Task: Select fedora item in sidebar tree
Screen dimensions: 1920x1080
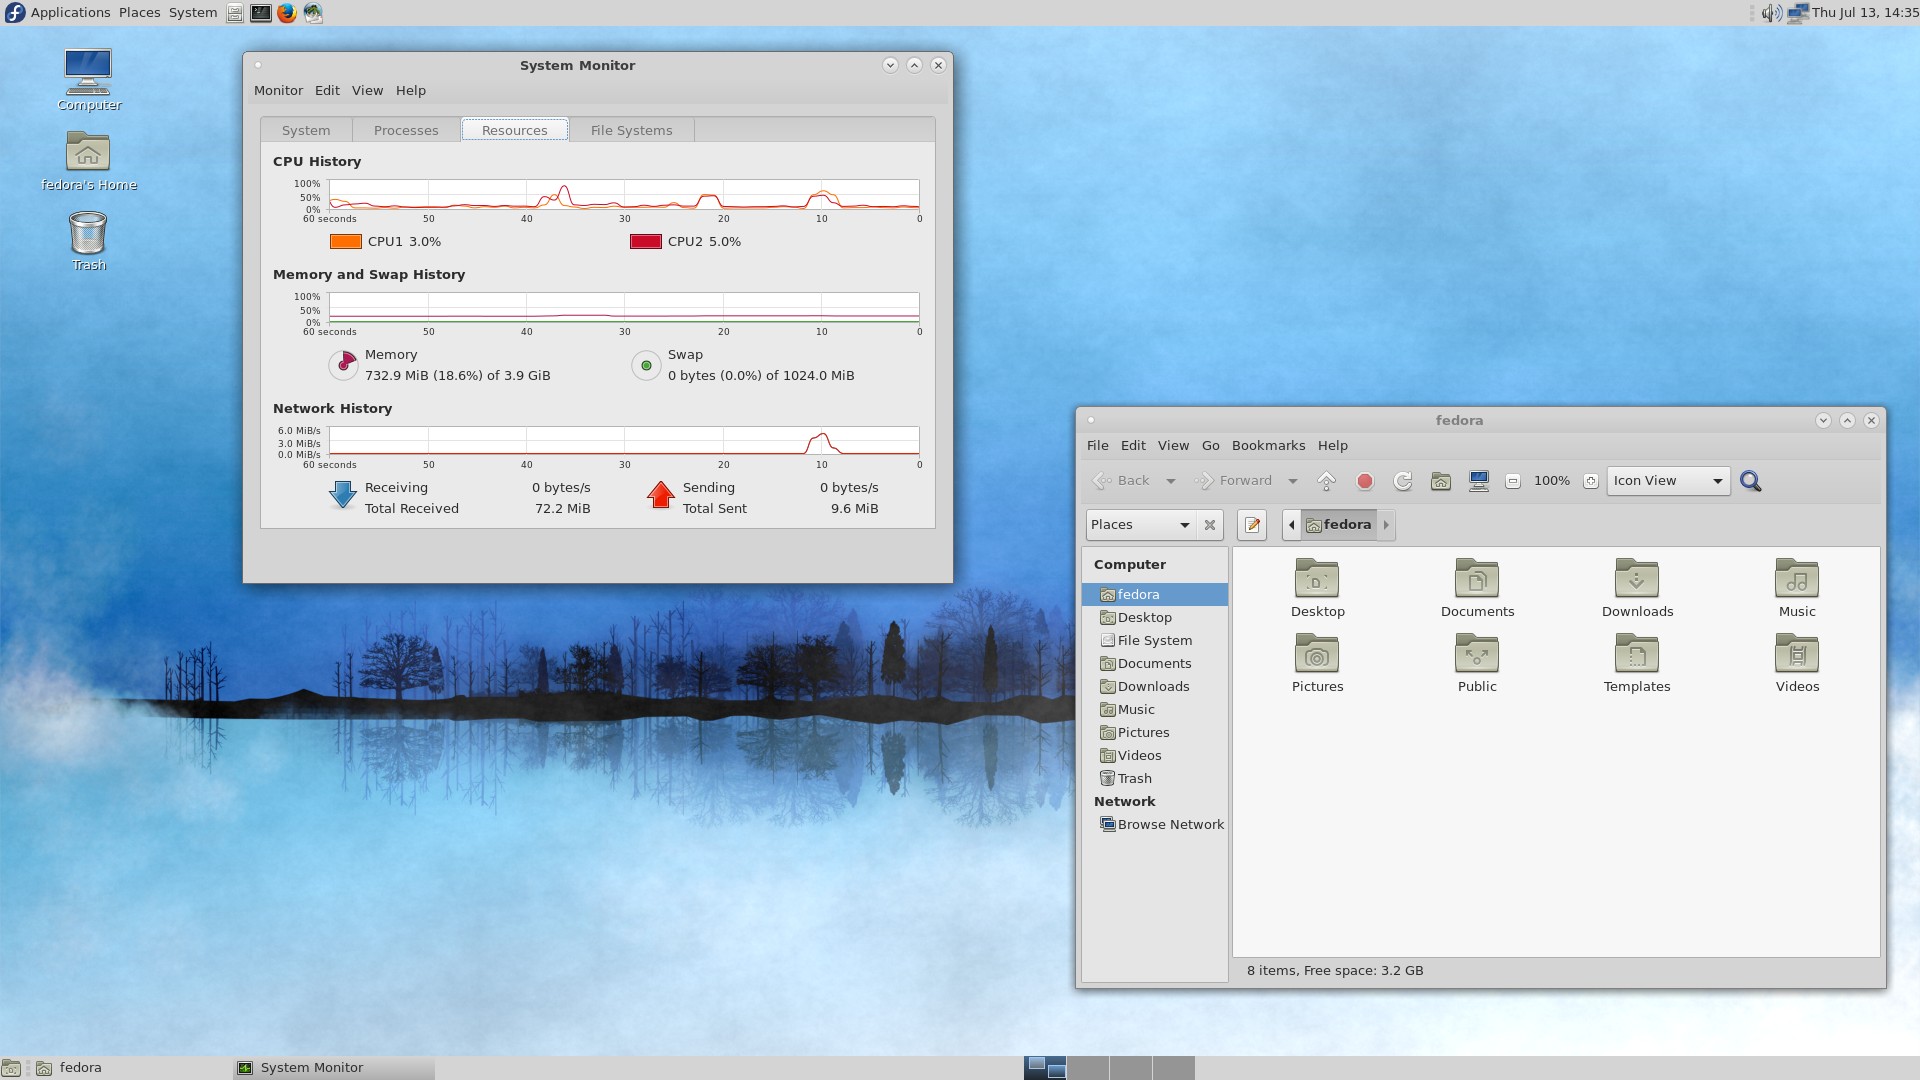Action: pos(1138,593)
